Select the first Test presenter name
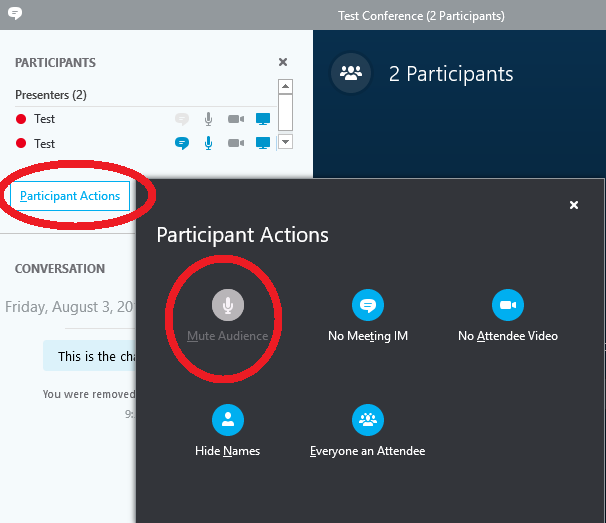Image resolution: width=606 pixels, height=523 pixels. coord(45,119)
